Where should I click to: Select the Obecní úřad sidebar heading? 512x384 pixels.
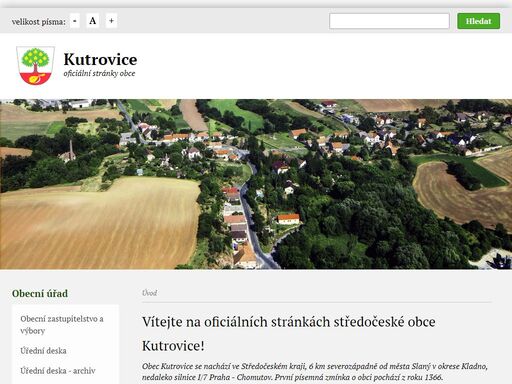click(x=40, y=293)
